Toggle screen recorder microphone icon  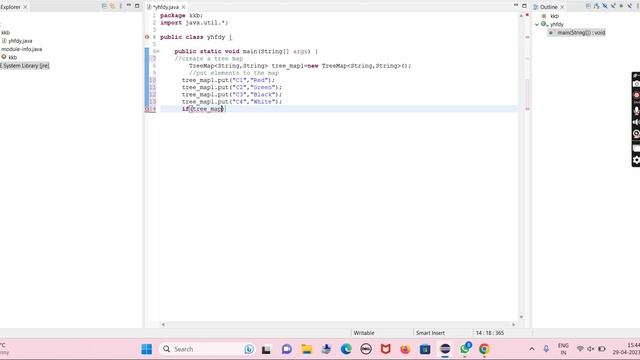(636, 111)
